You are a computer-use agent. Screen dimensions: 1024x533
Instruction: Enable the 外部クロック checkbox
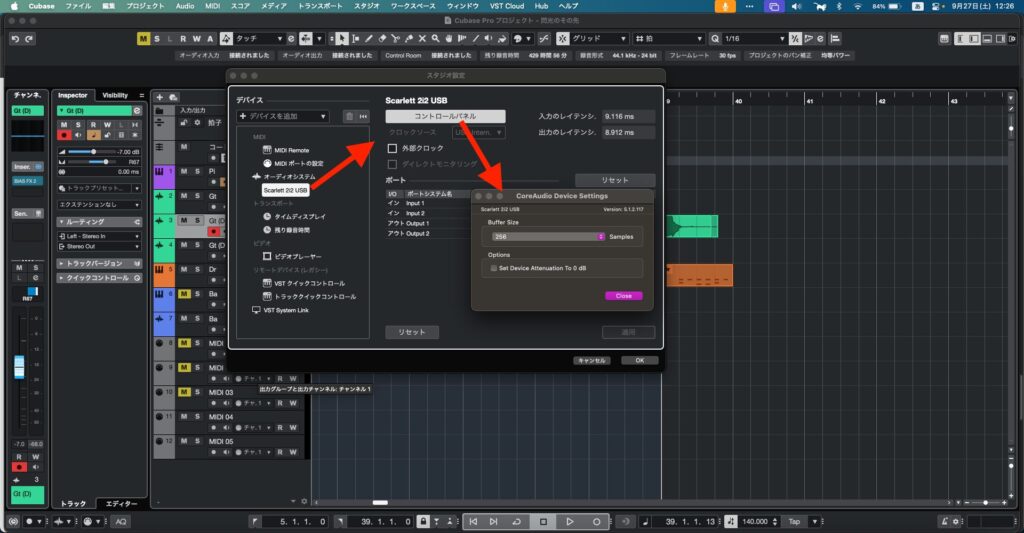(393, 149)
